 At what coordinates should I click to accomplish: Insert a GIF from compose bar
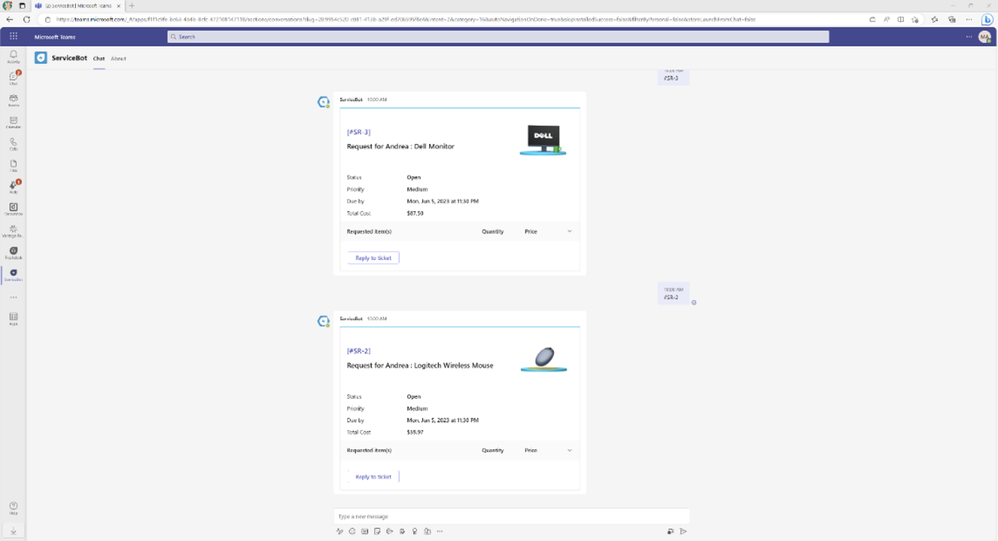pyautogui.click(x=365, y=531)
